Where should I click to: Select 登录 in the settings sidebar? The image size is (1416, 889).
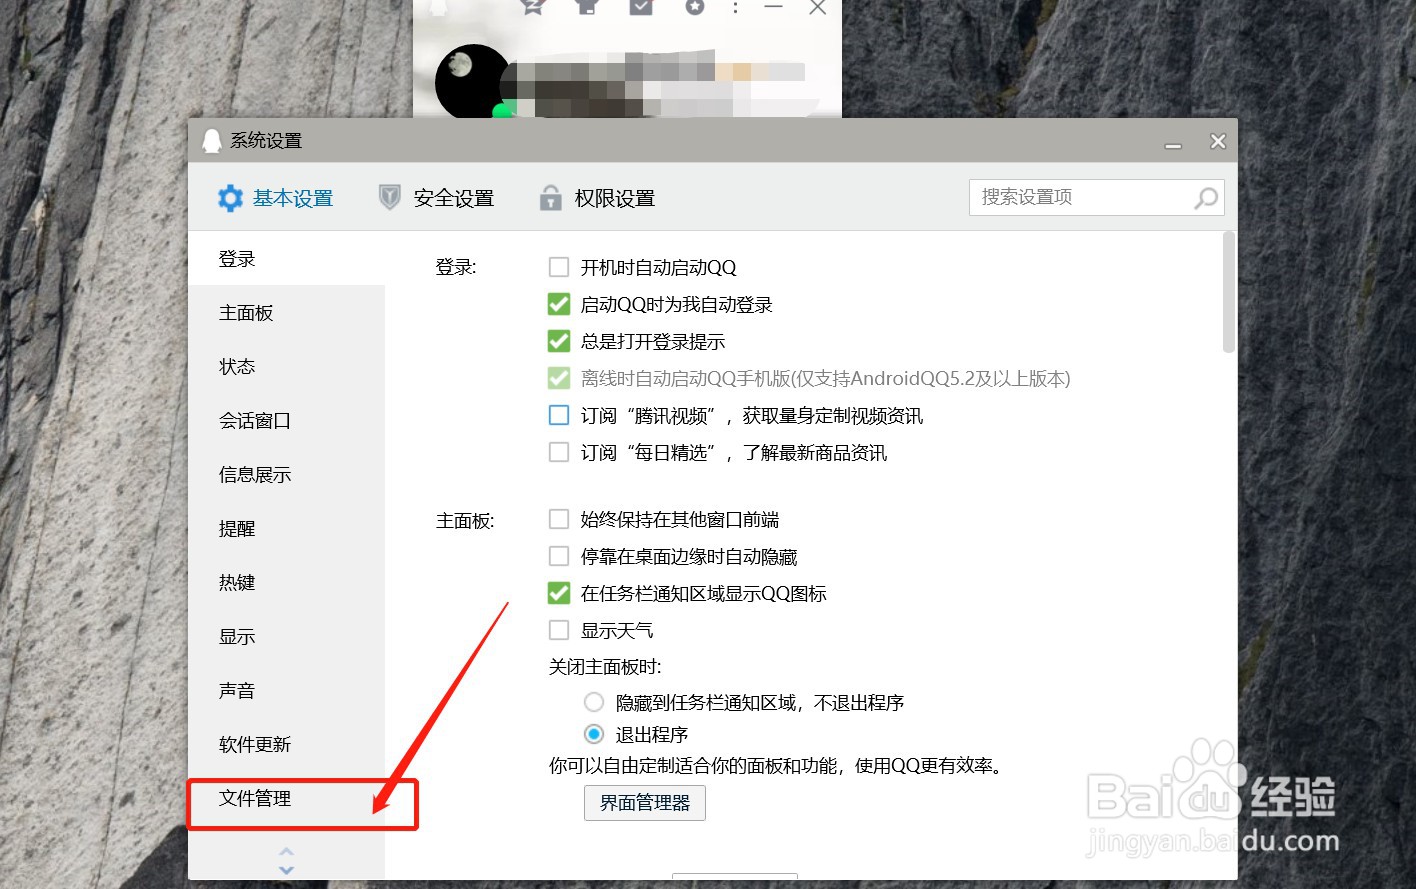point(286,259)
